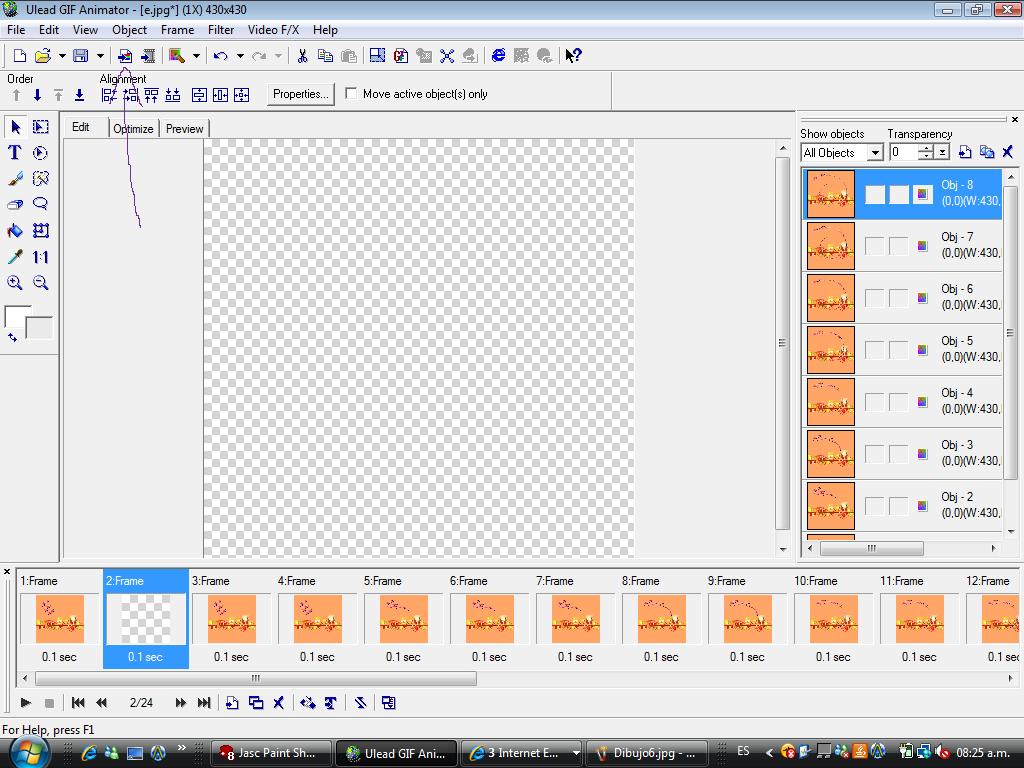The height and width of the screenshot is (768, 1024).
Task: Click the Add Image toolbar icon
Action: click(x=125, y=56)
